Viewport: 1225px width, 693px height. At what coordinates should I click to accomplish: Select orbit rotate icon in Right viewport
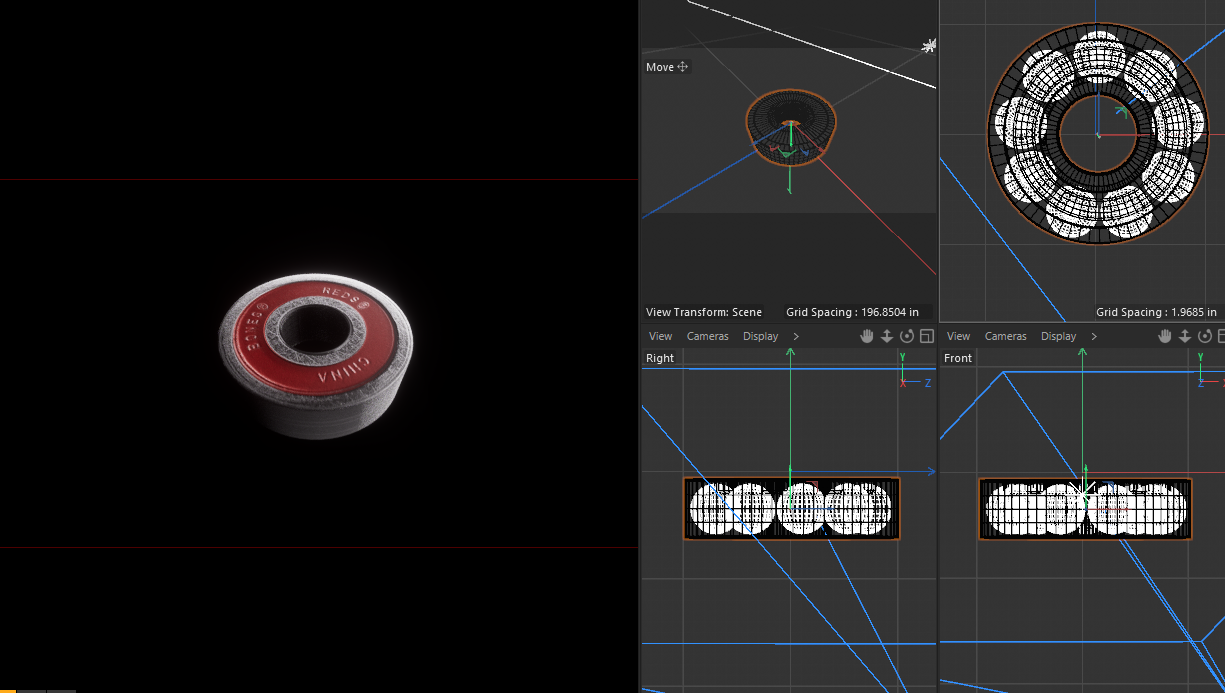tap(907, 336)
